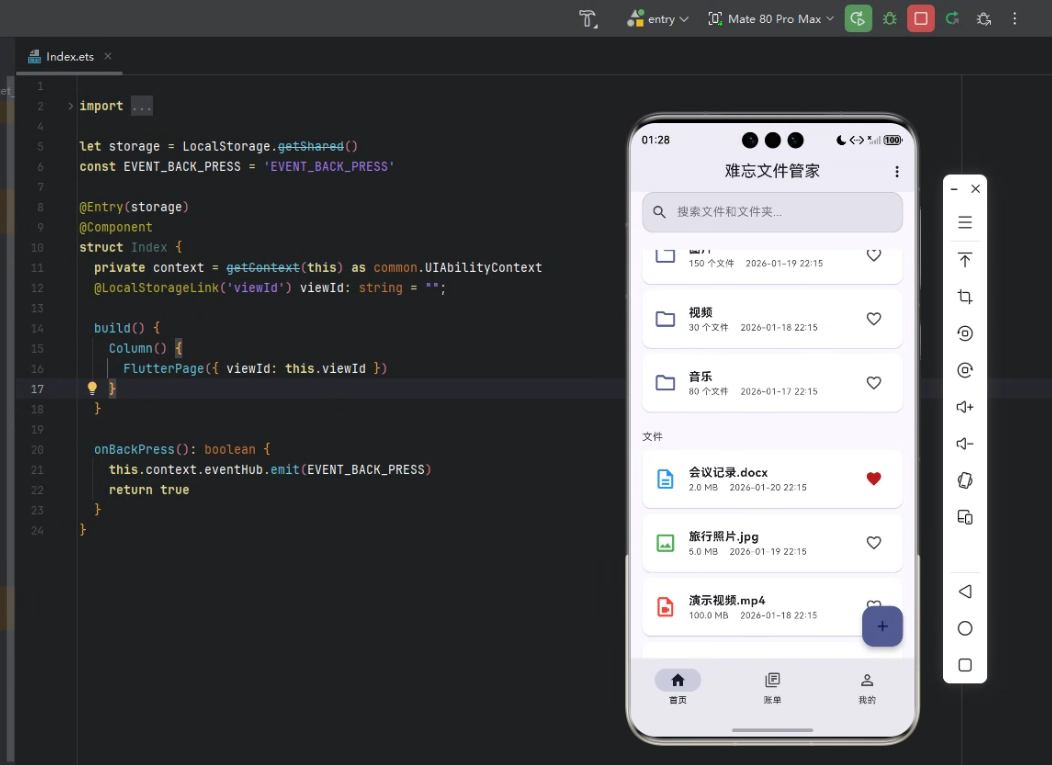The width and height of the screenshot is (1052, 765).
Task: Increase emulator volume
Action: (965, 407)
